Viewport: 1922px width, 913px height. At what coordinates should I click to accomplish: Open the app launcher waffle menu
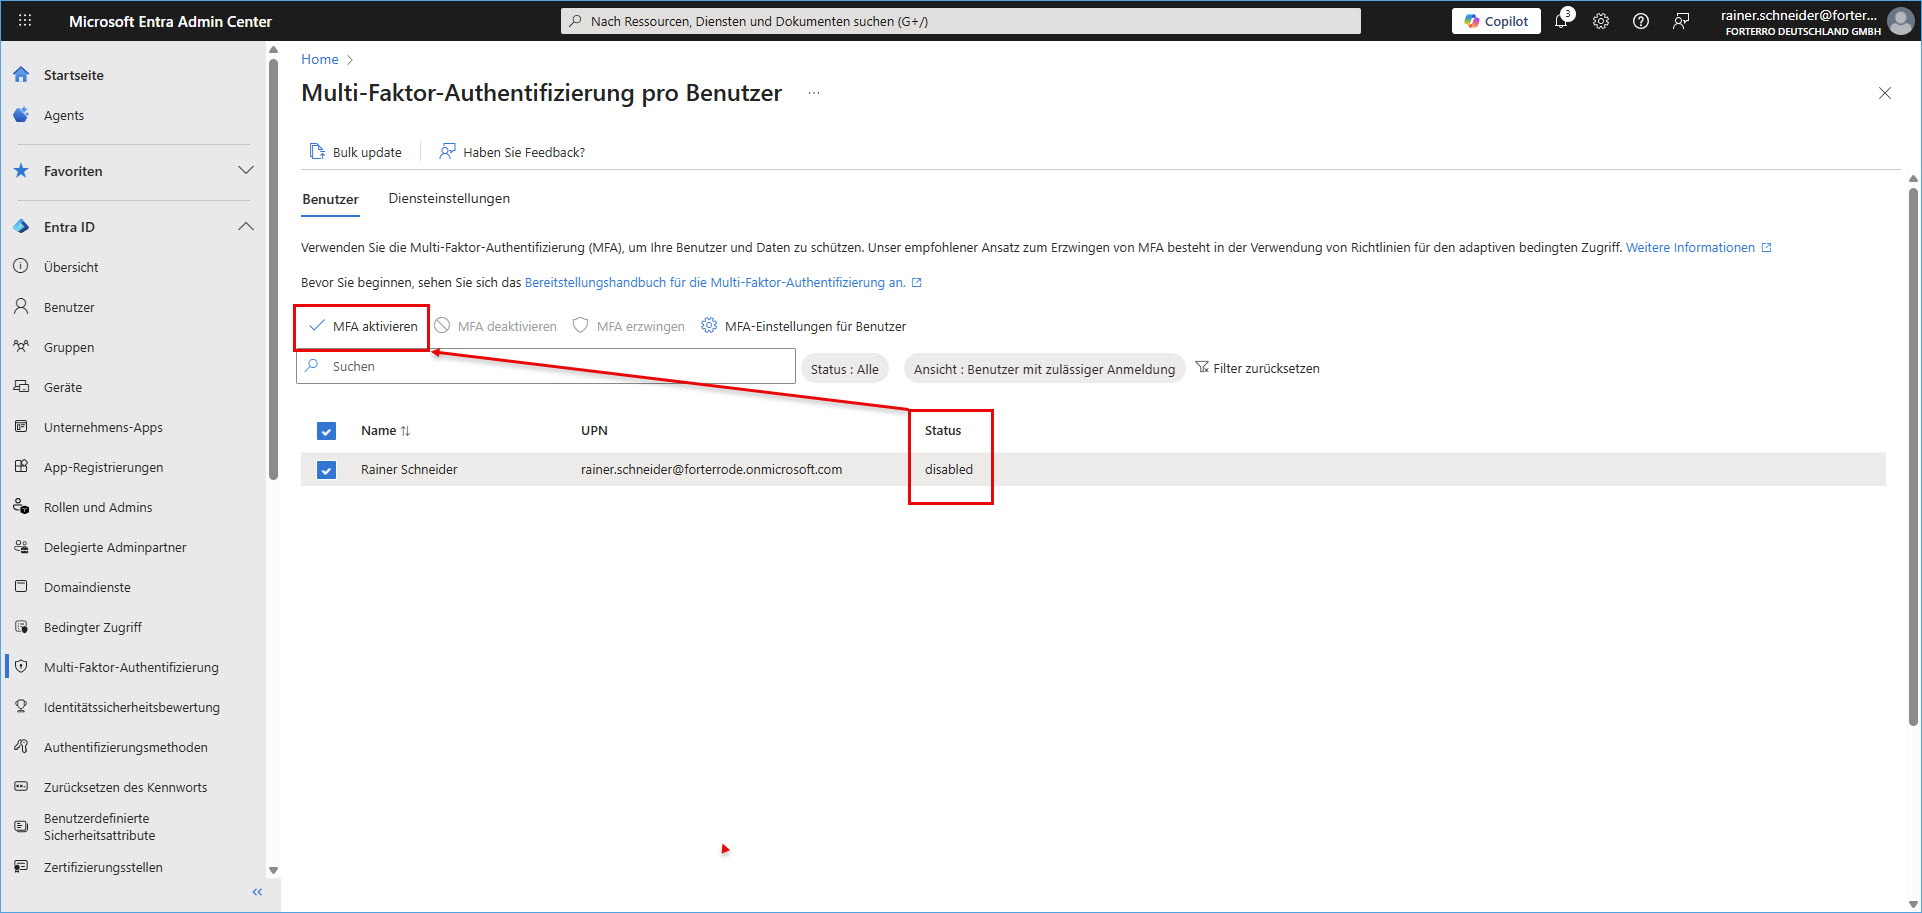point(25,20)
